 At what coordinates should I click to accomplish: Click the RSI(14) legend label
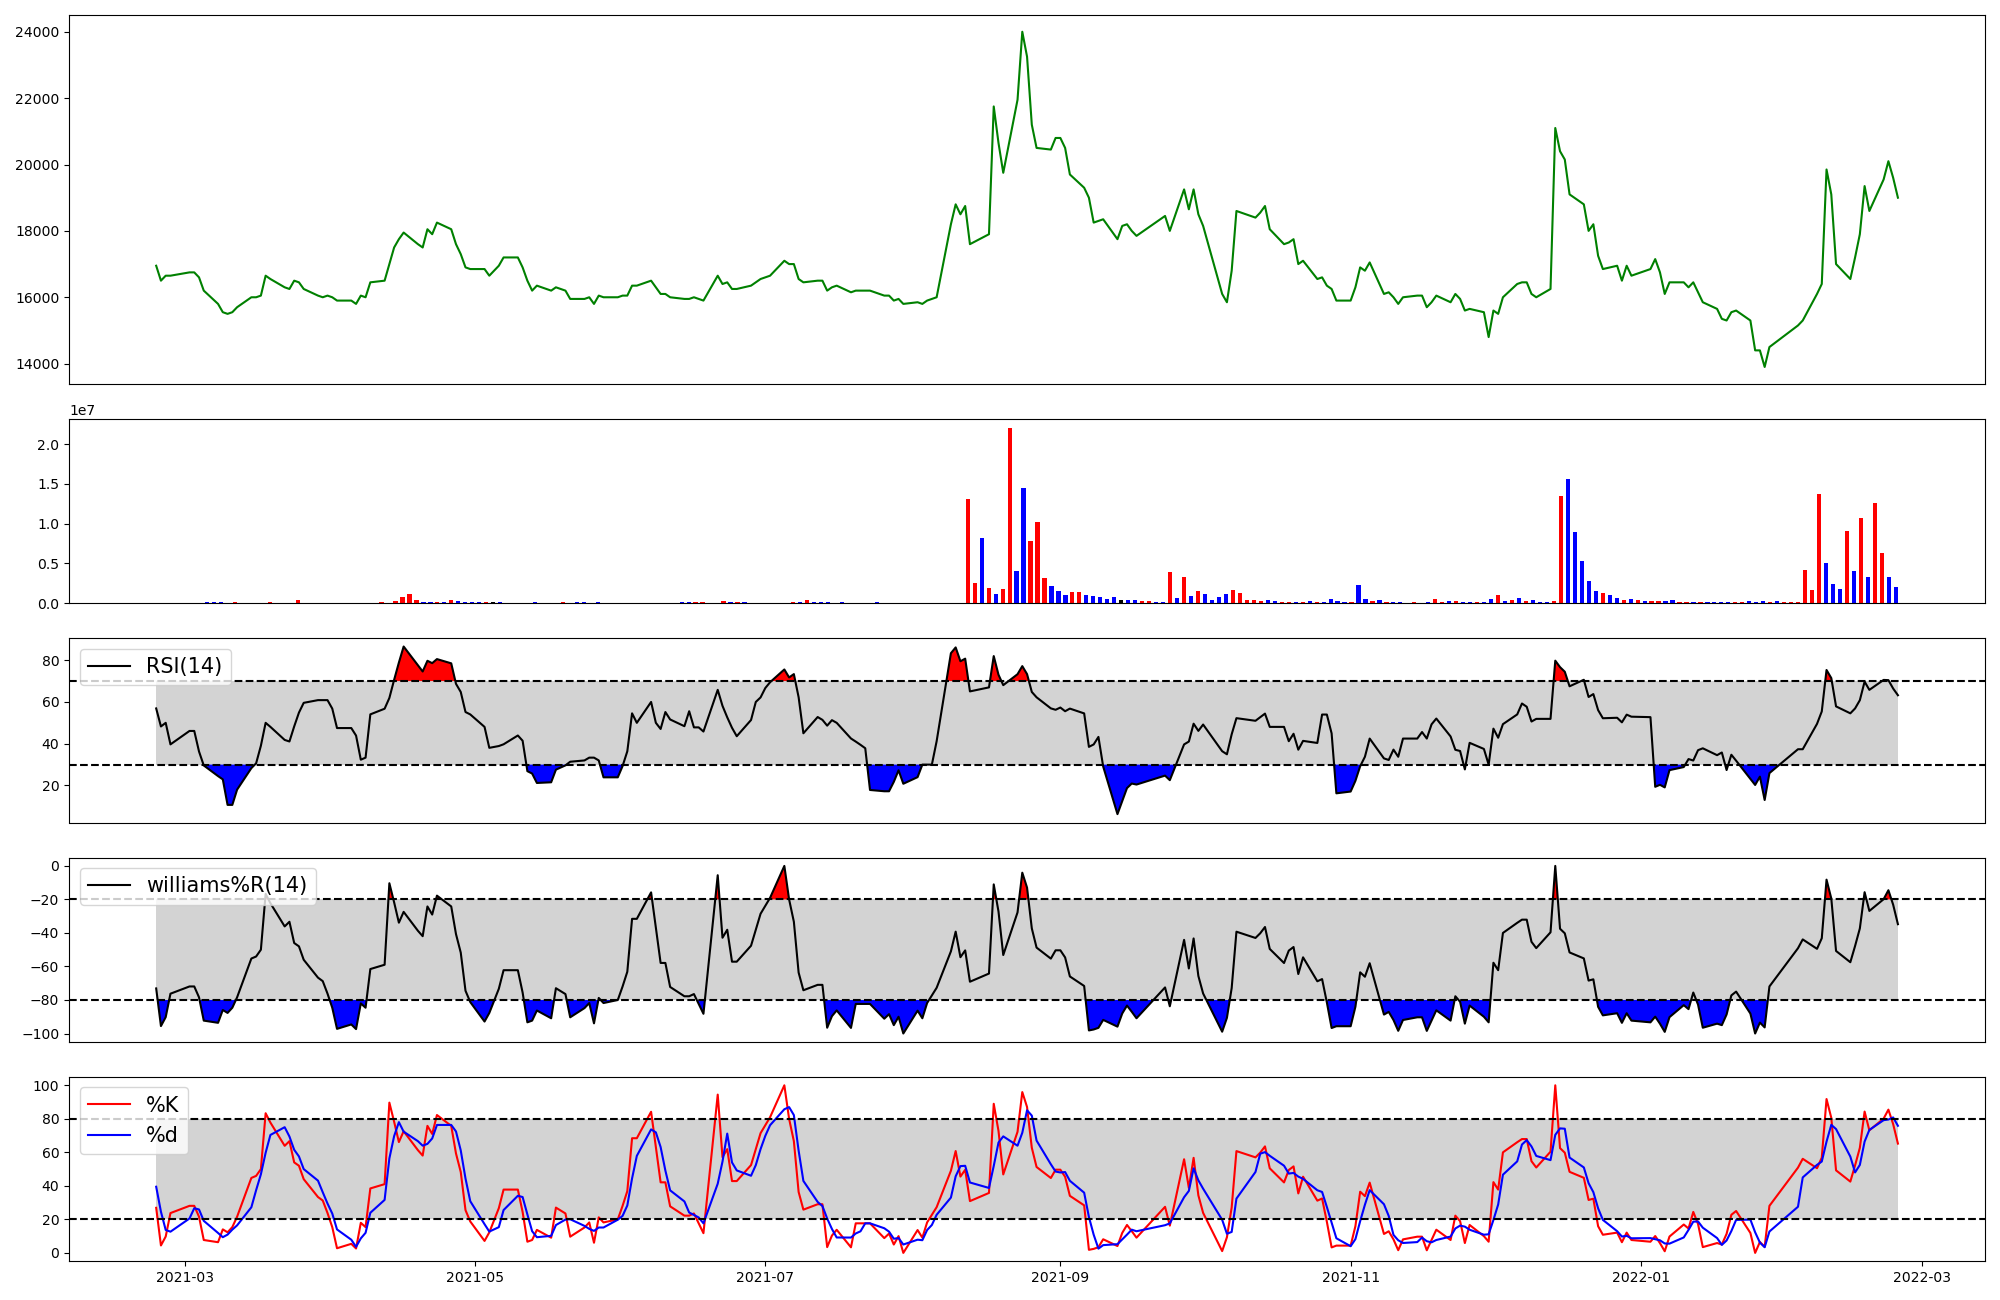point(184,666)
